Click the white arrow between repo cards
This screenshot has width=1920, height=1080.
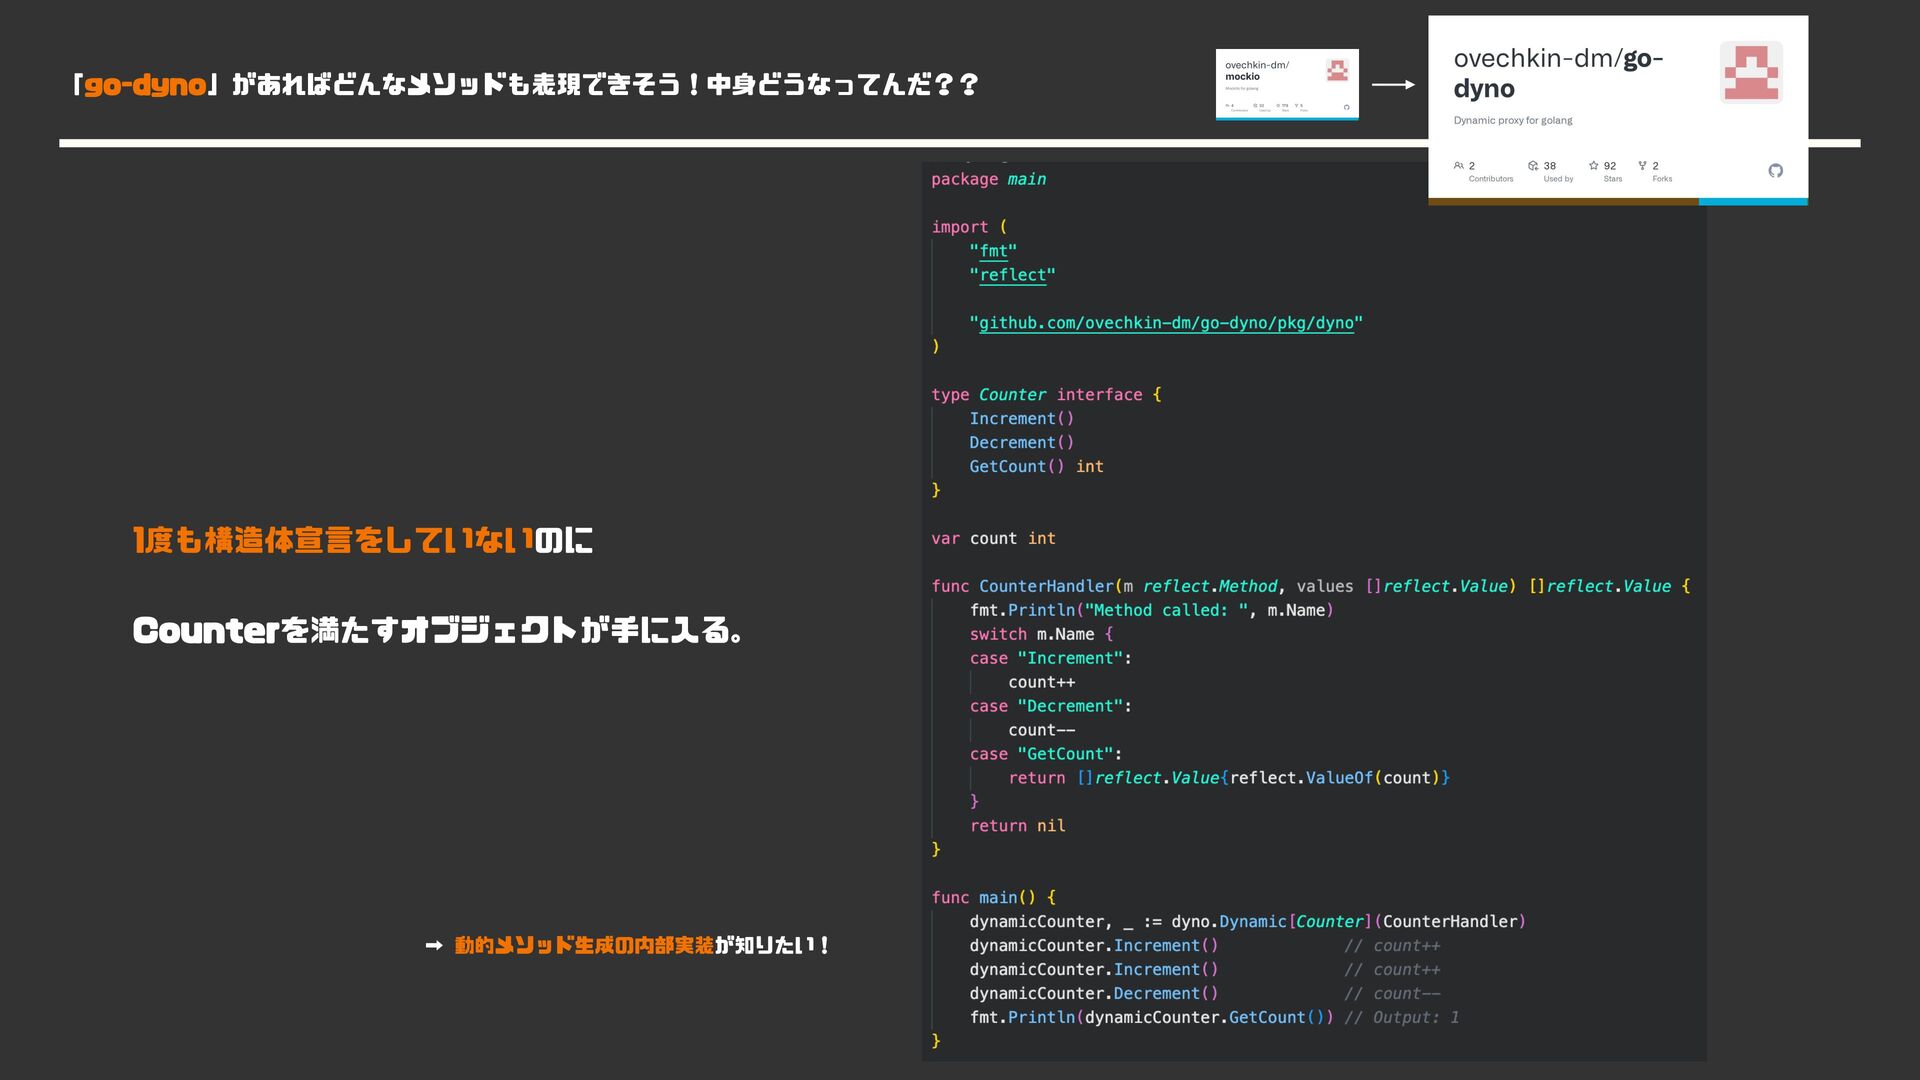pyautogui.click(x=1393, y=85)
